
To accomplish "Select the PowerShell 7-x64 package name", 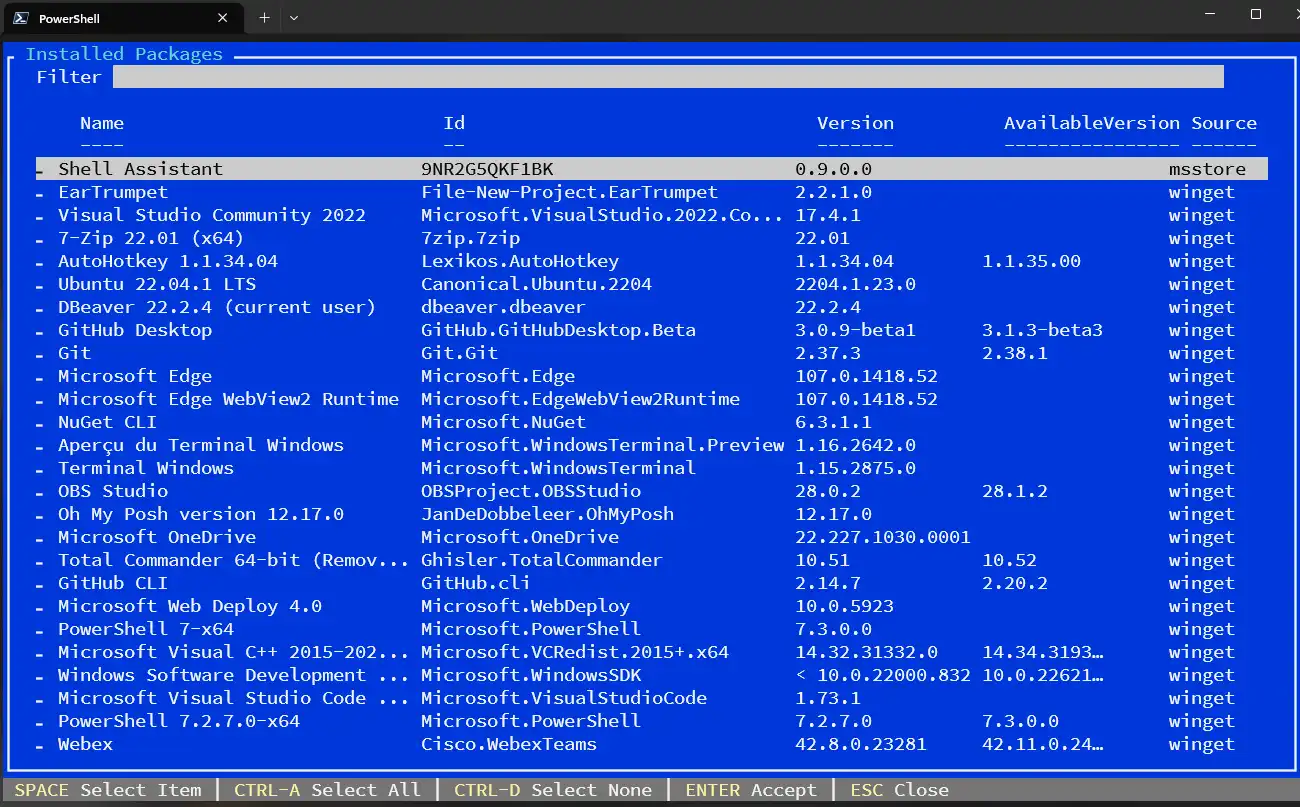I will (146, 629).
